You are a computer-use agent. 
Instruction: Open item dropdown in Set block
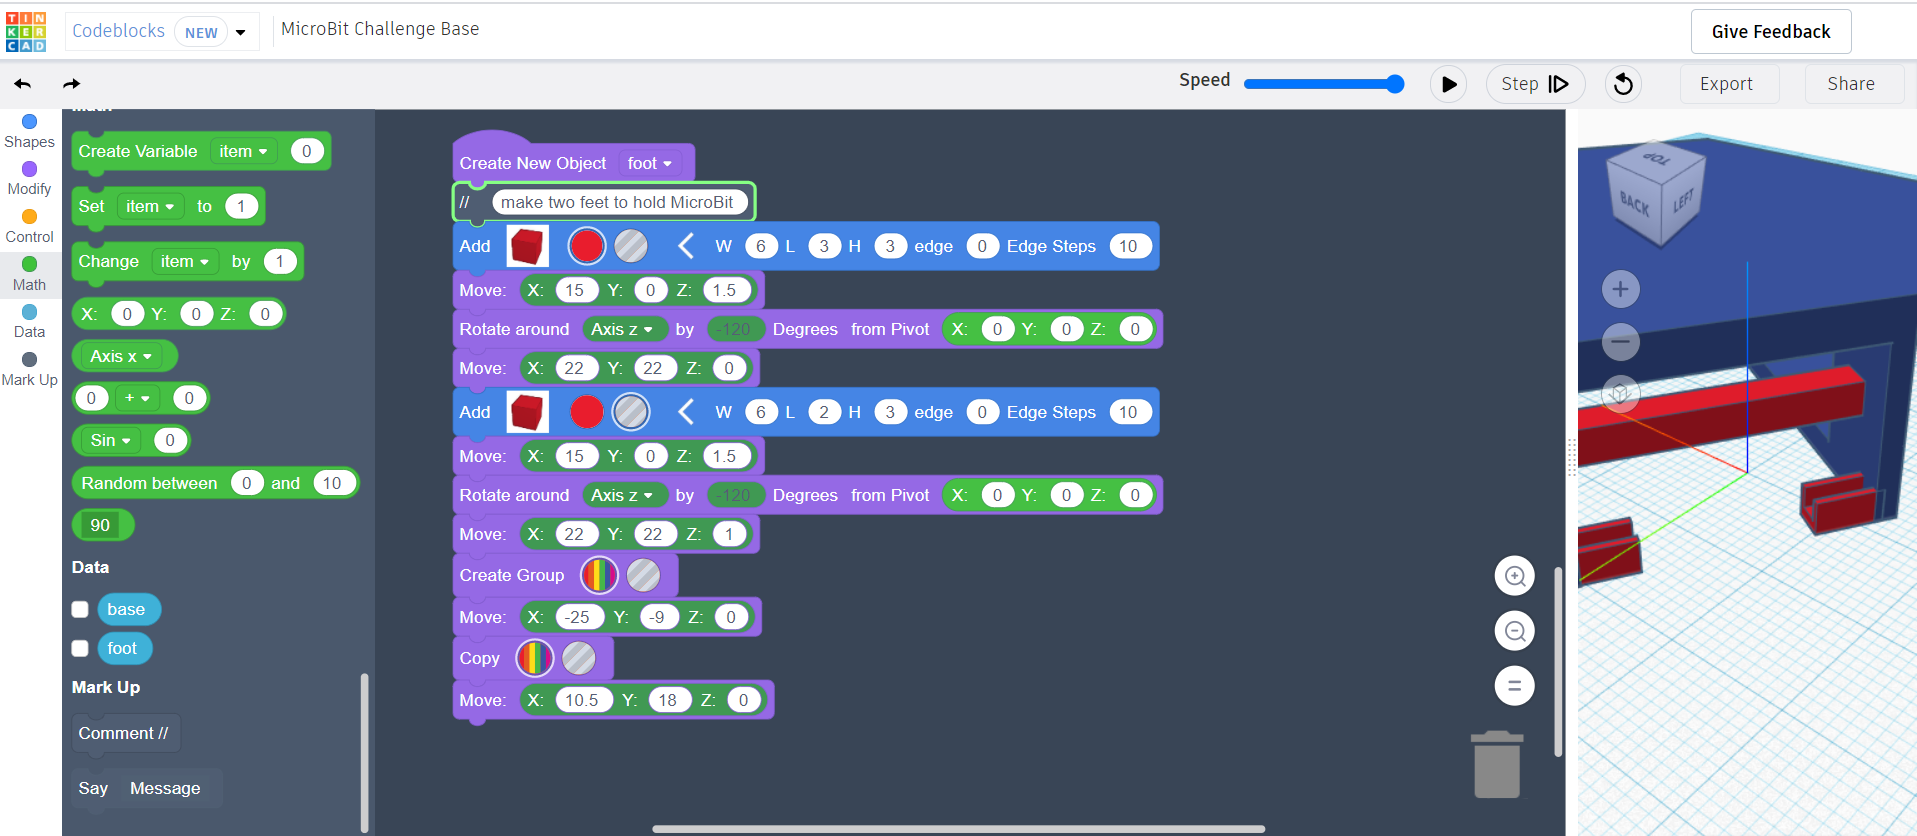pyautogui.click(x=150, y=206)
